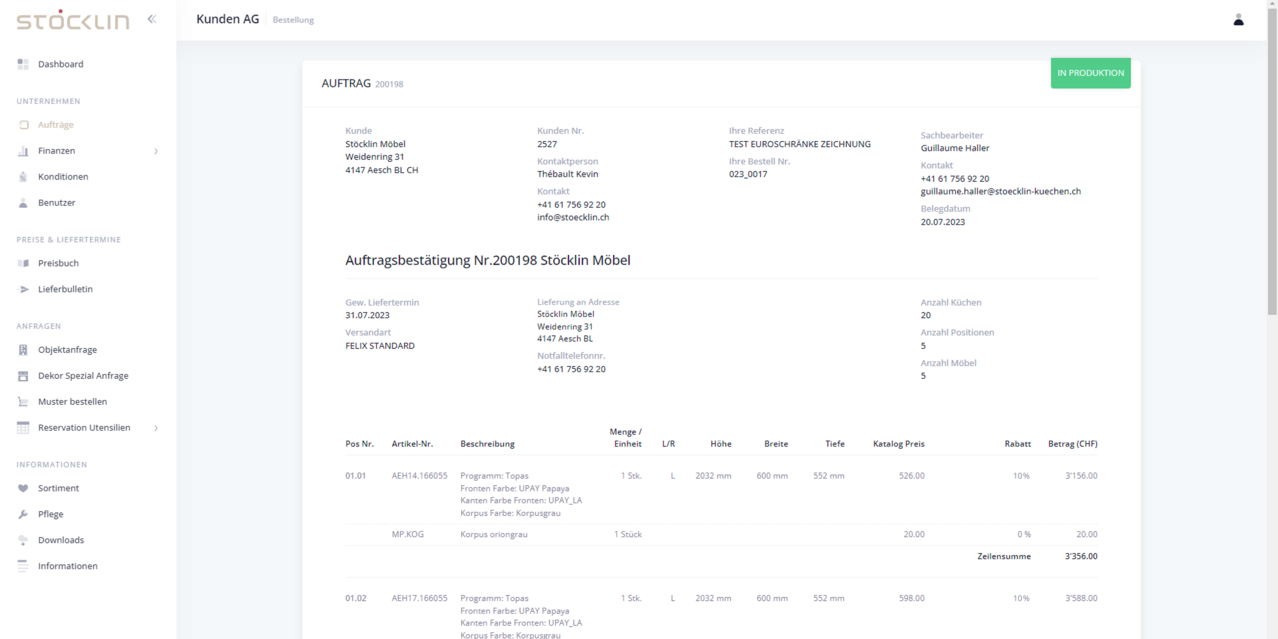Click order number 200198 beside AUFTRAG
This screenshot has height=639, width=1278.
pos(389,84)
